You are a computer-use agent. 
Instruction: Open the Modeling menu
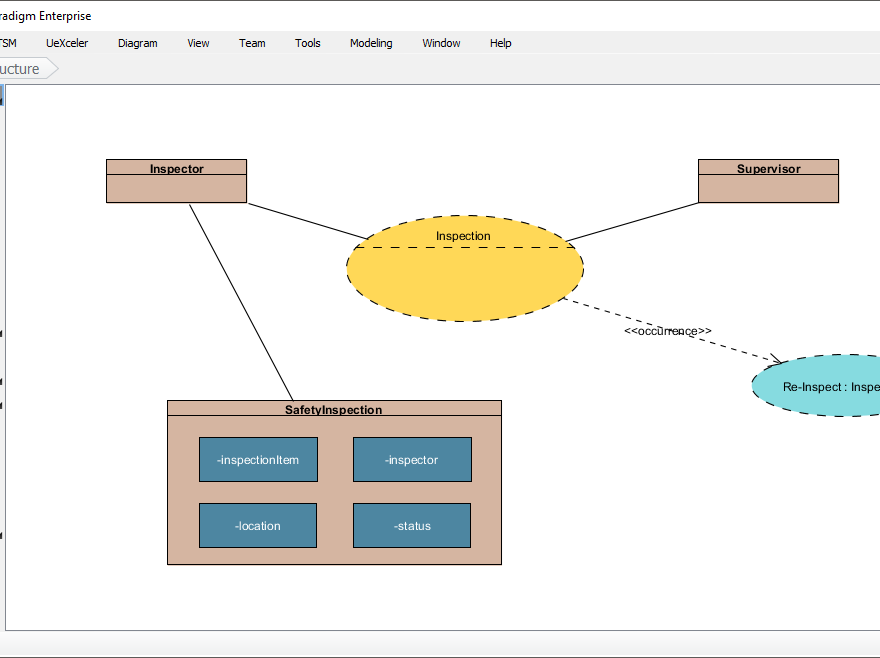coord(371,43)
